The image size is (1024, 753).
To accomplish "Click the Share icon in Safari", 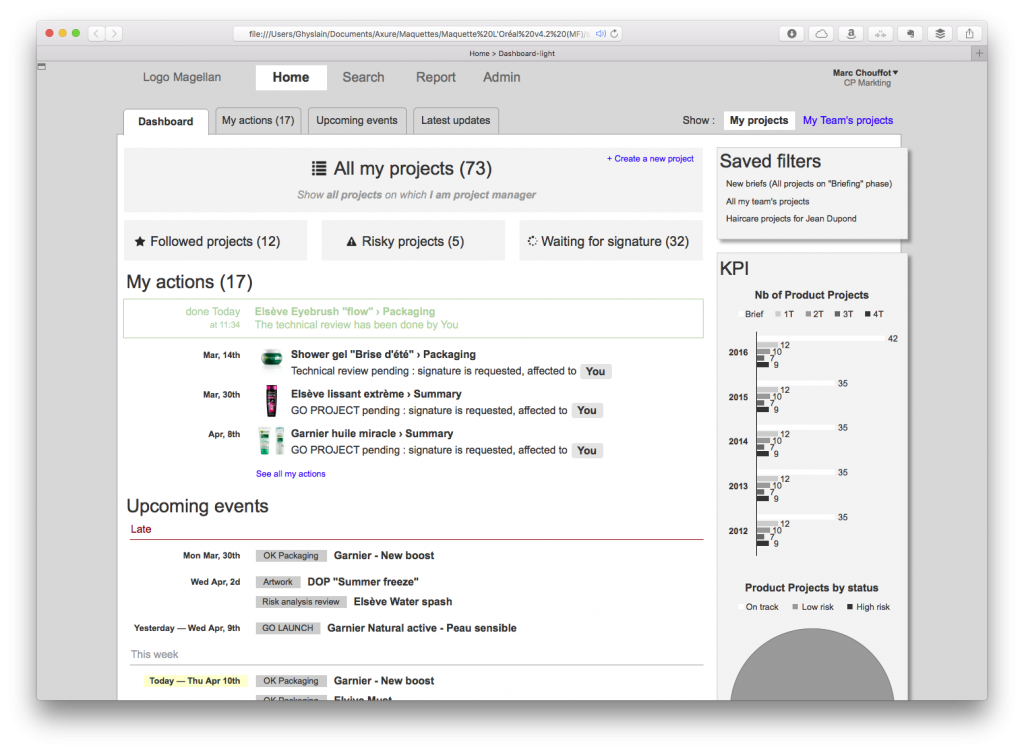I will pyautogui.click(x=970, y=33).
